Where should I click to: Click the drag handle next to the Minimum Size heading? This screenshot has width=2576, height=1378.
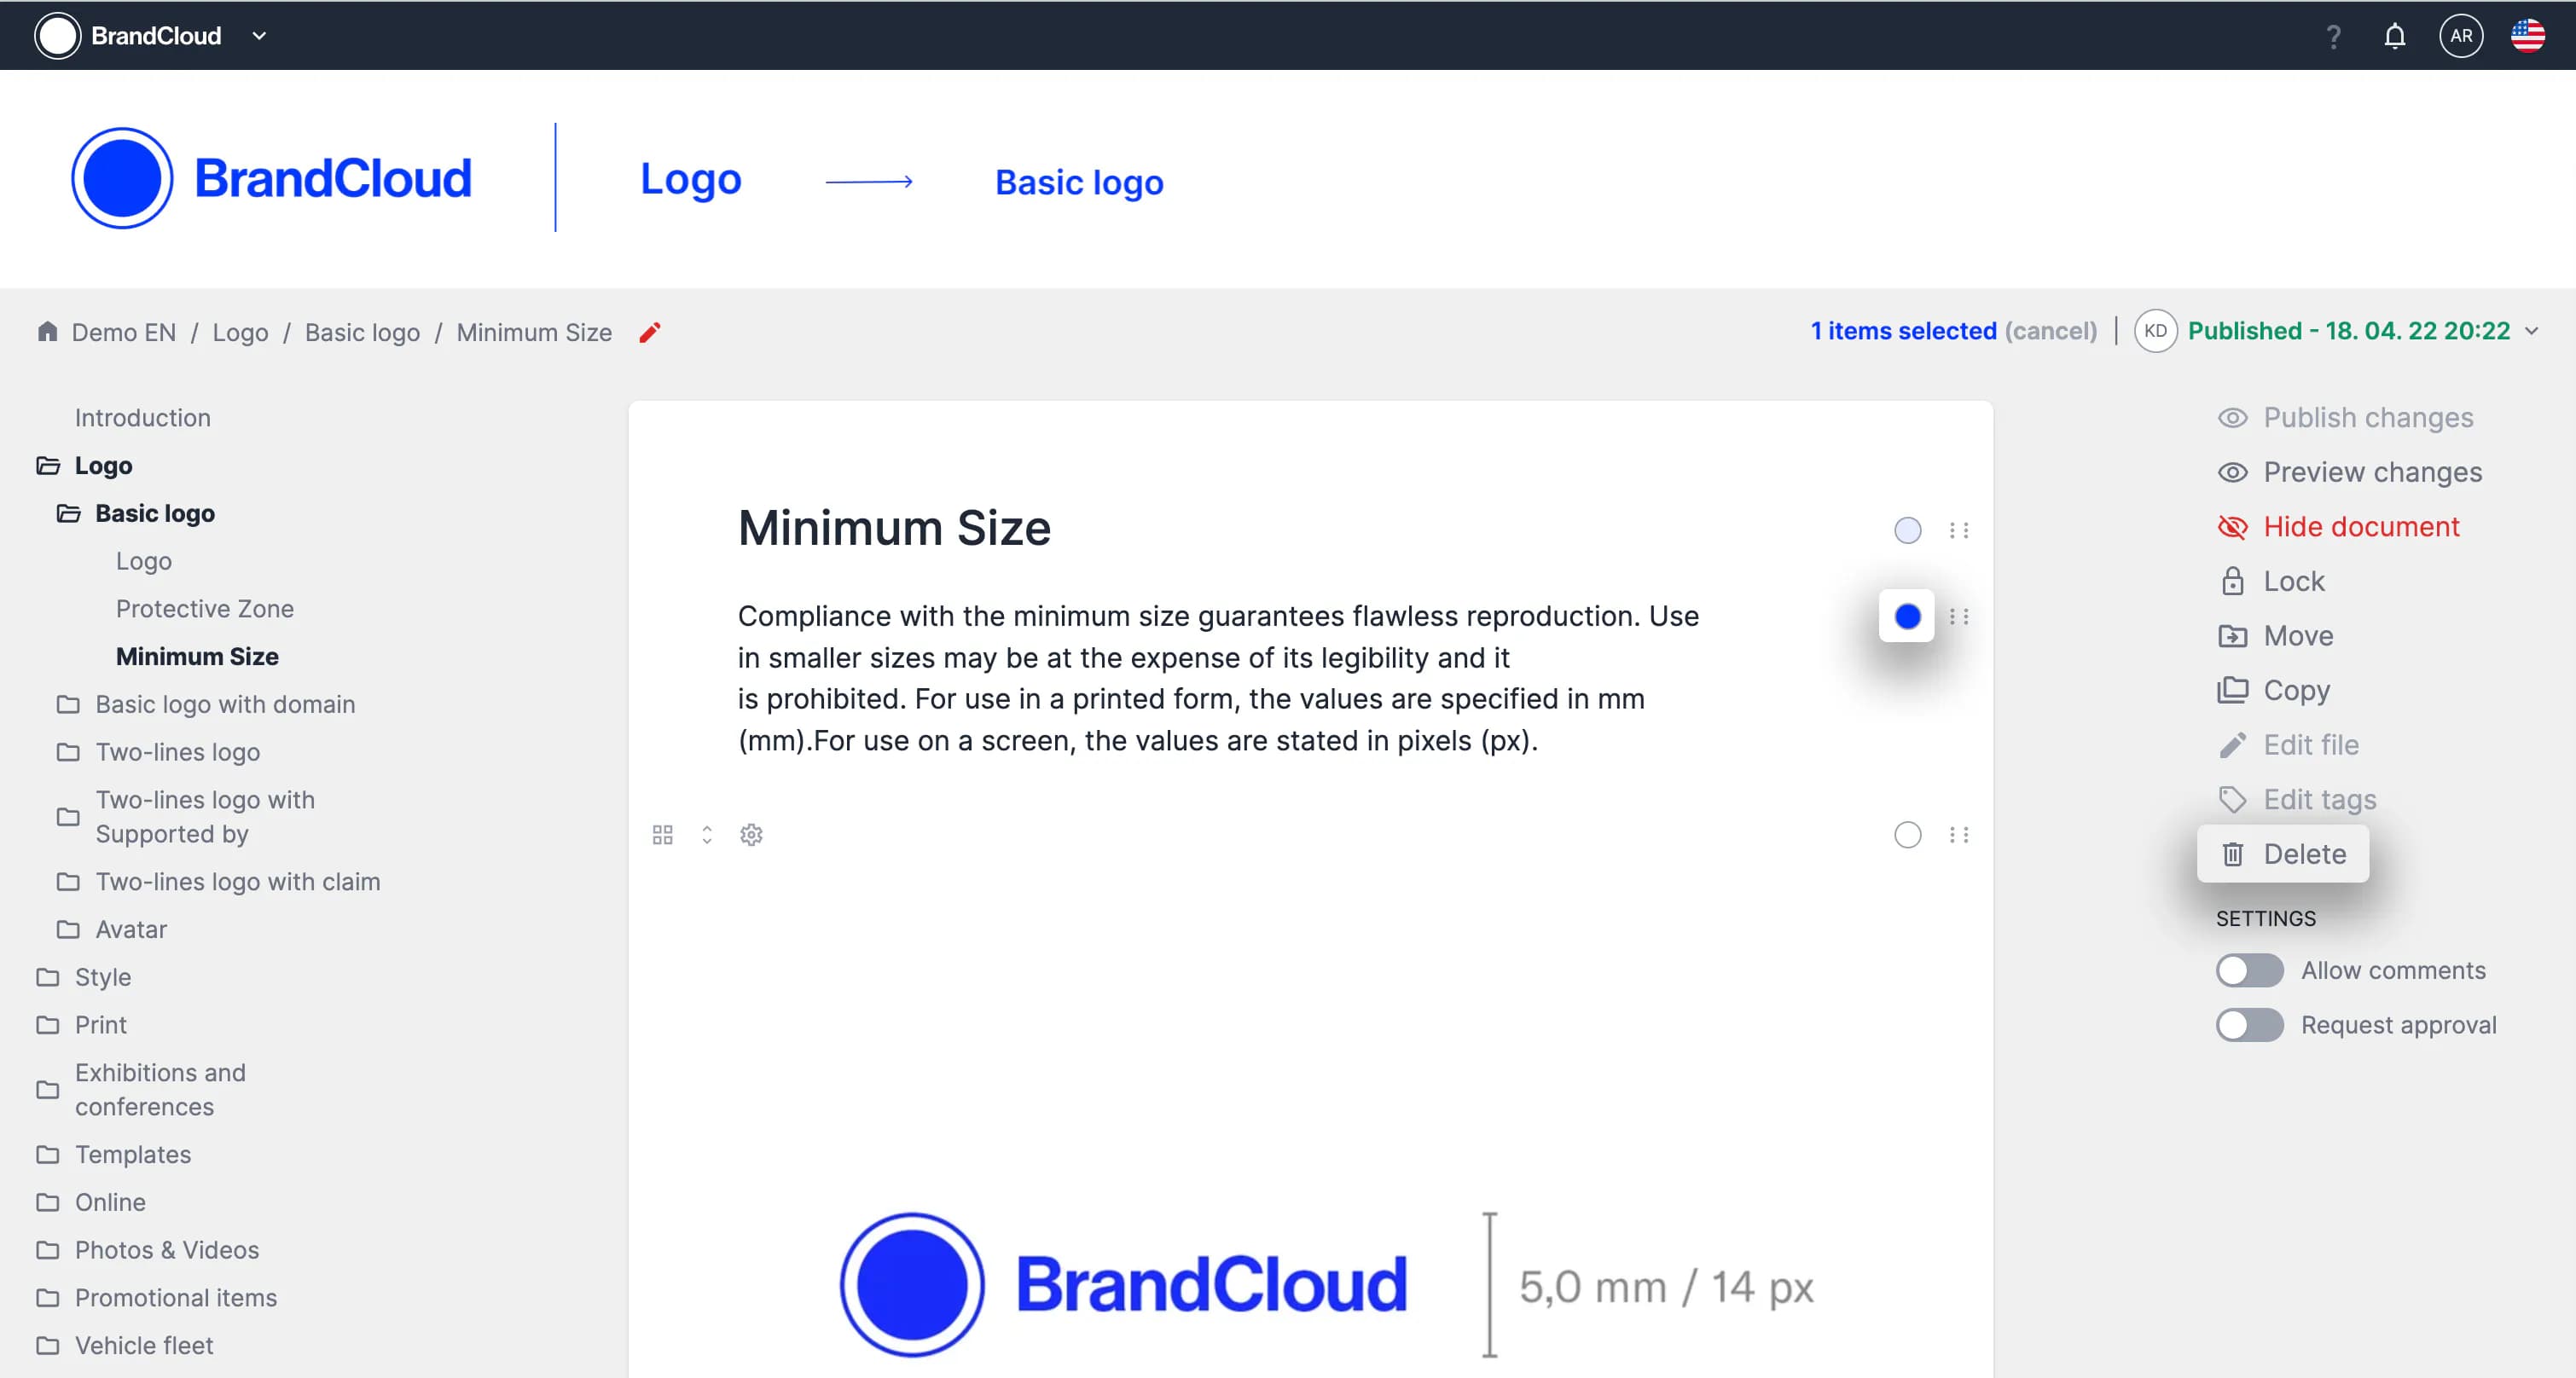(x=1958, y=530)
